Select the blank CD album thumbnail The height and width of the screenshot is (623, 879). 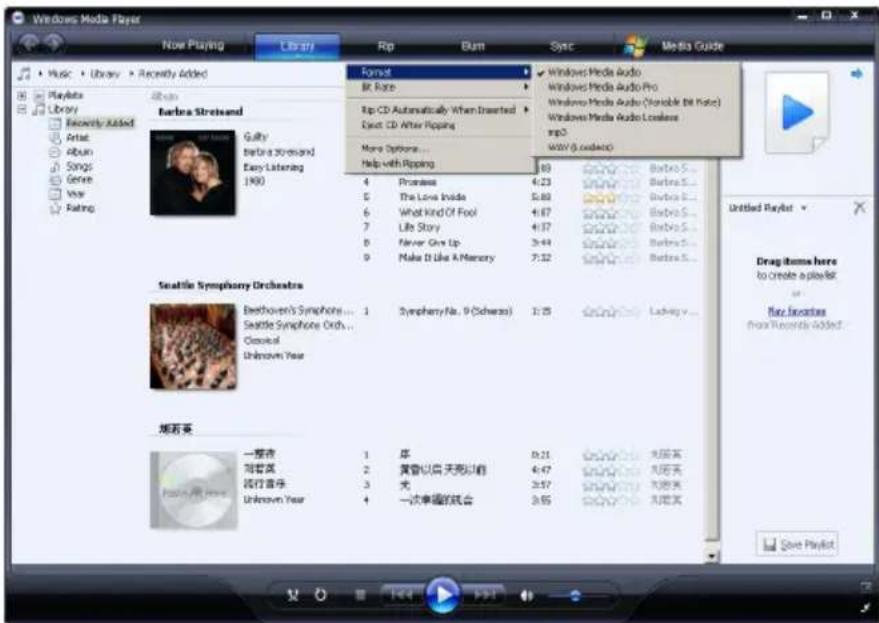(193, 491)
